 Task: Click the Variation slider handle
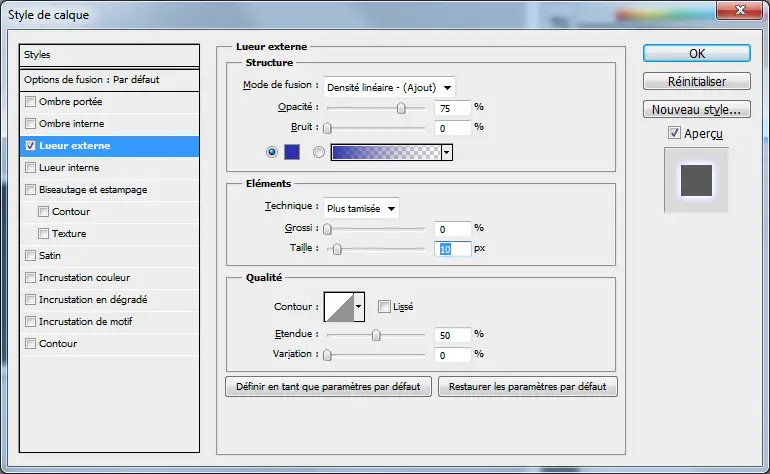coord(327,355)
